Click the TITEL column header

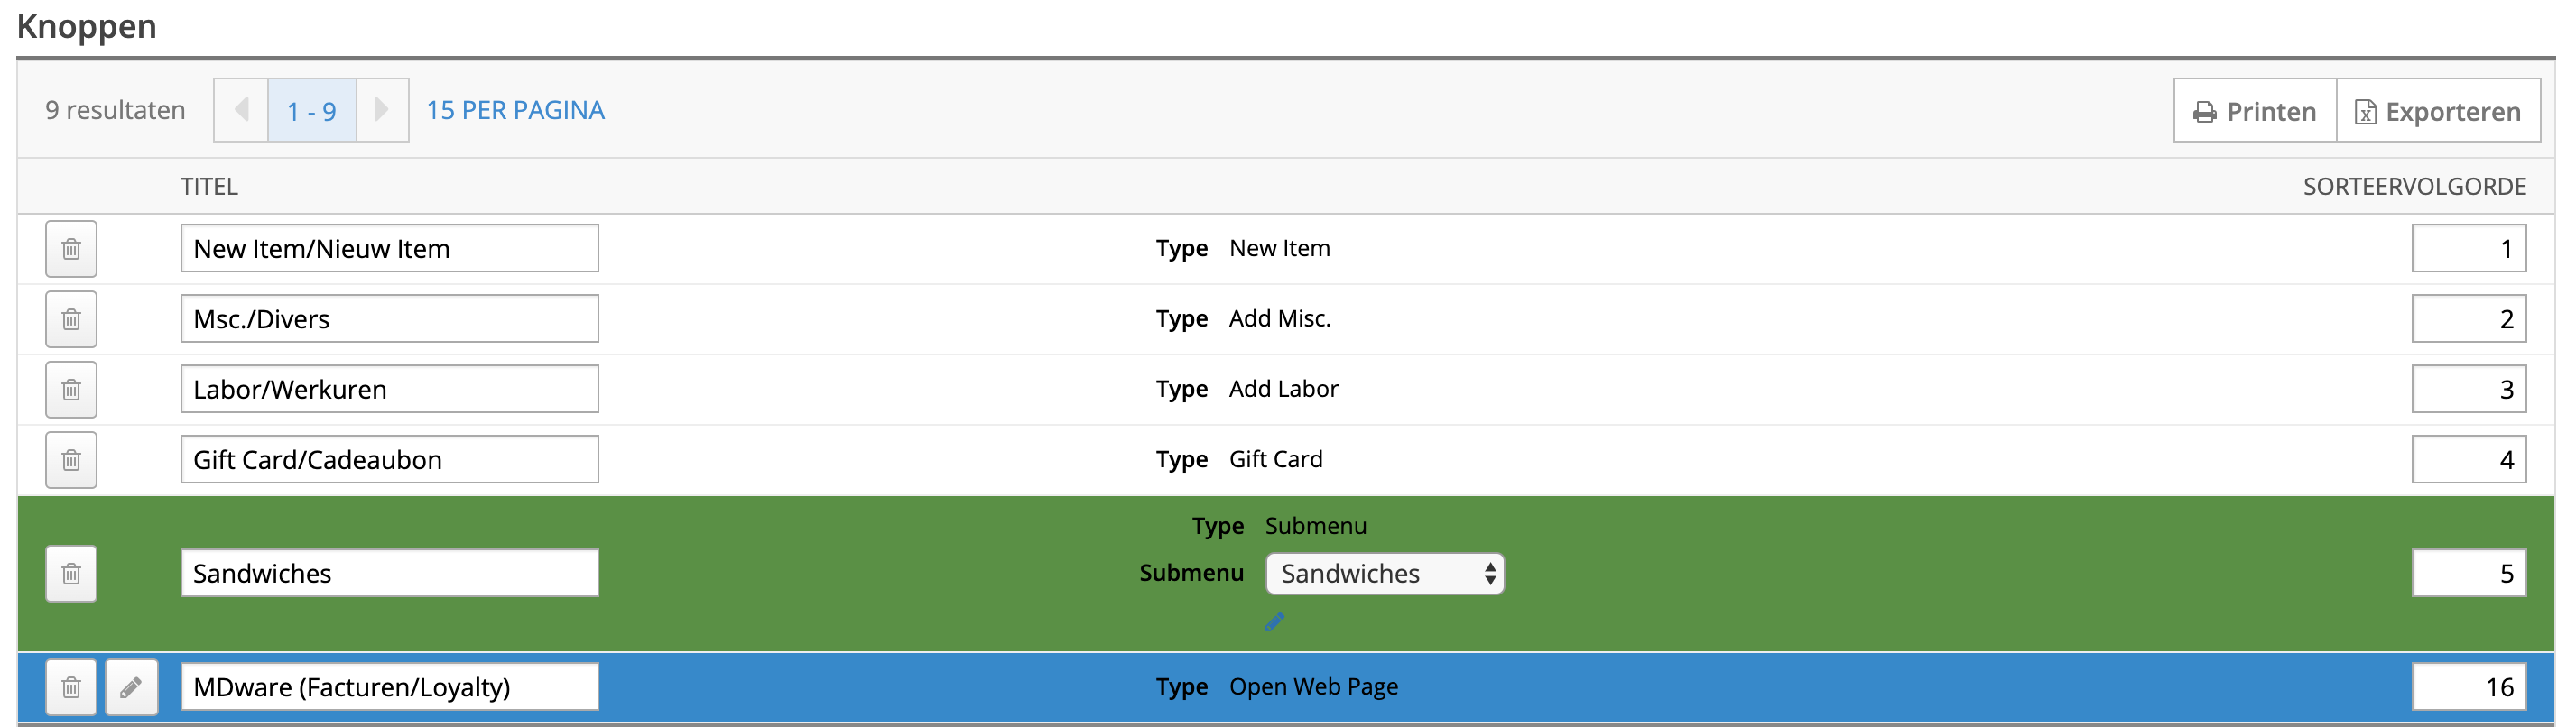click(x=209, y=186)
